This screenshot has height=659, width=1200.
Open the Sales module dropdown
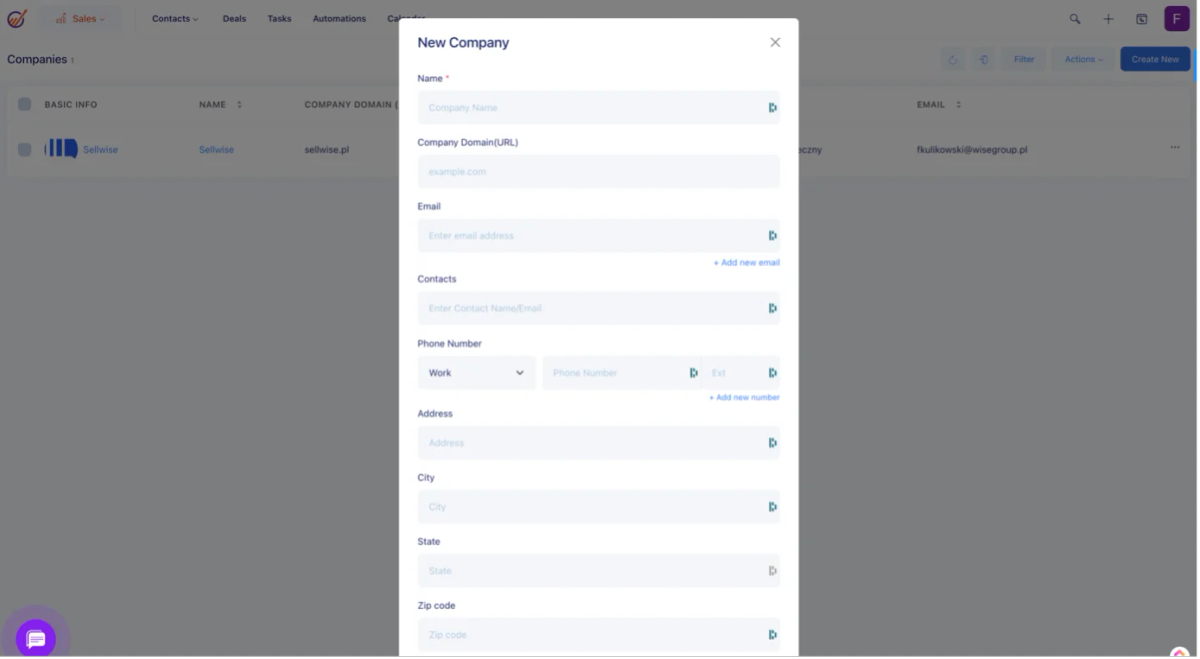[x=80, y=18]
